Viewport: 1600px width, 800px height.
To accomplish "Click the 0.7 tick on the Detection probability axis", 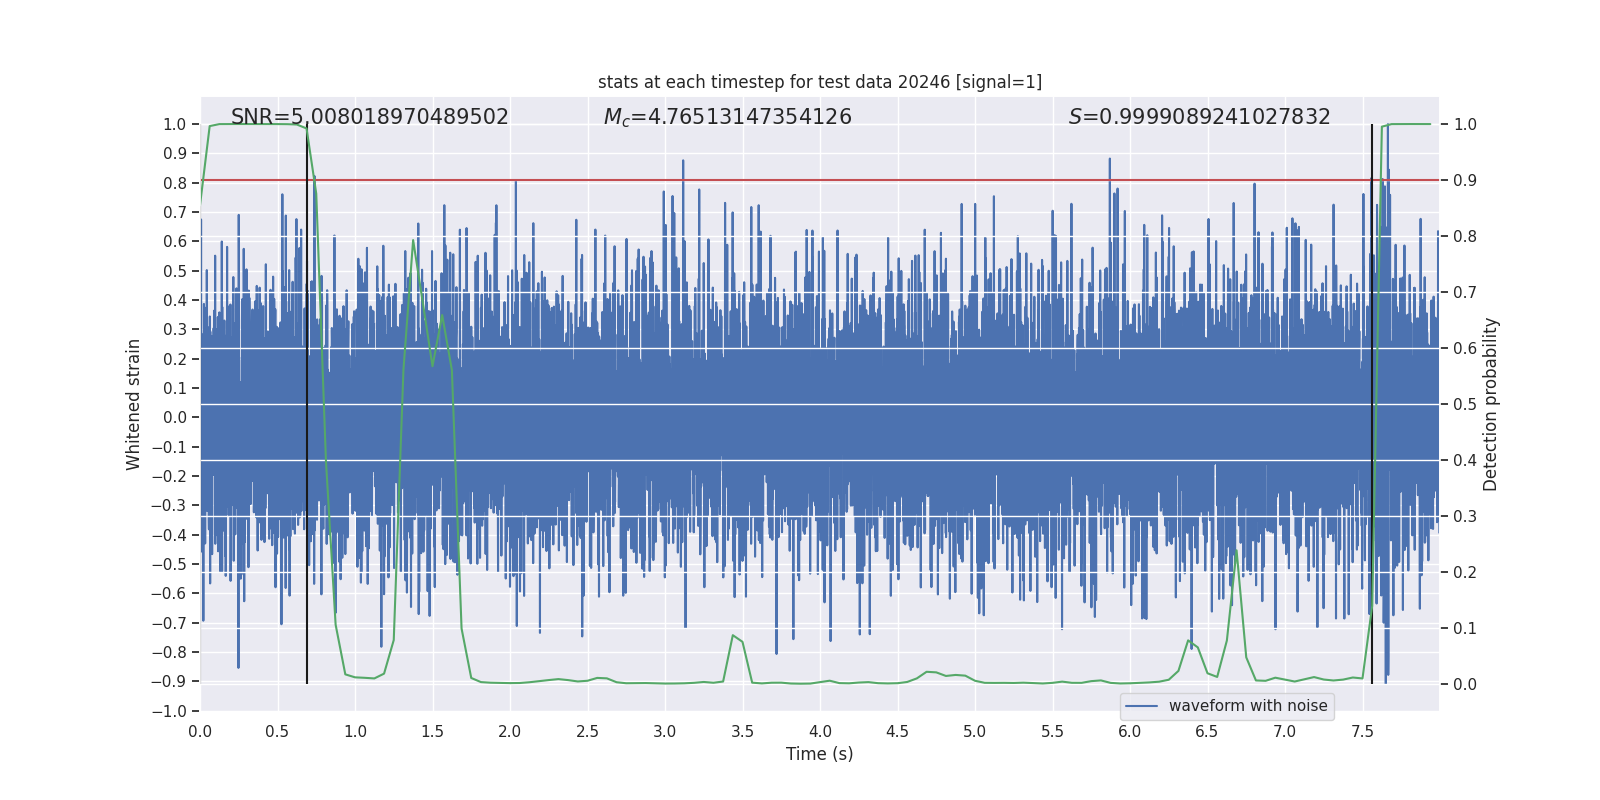I will pos(1465,293).
